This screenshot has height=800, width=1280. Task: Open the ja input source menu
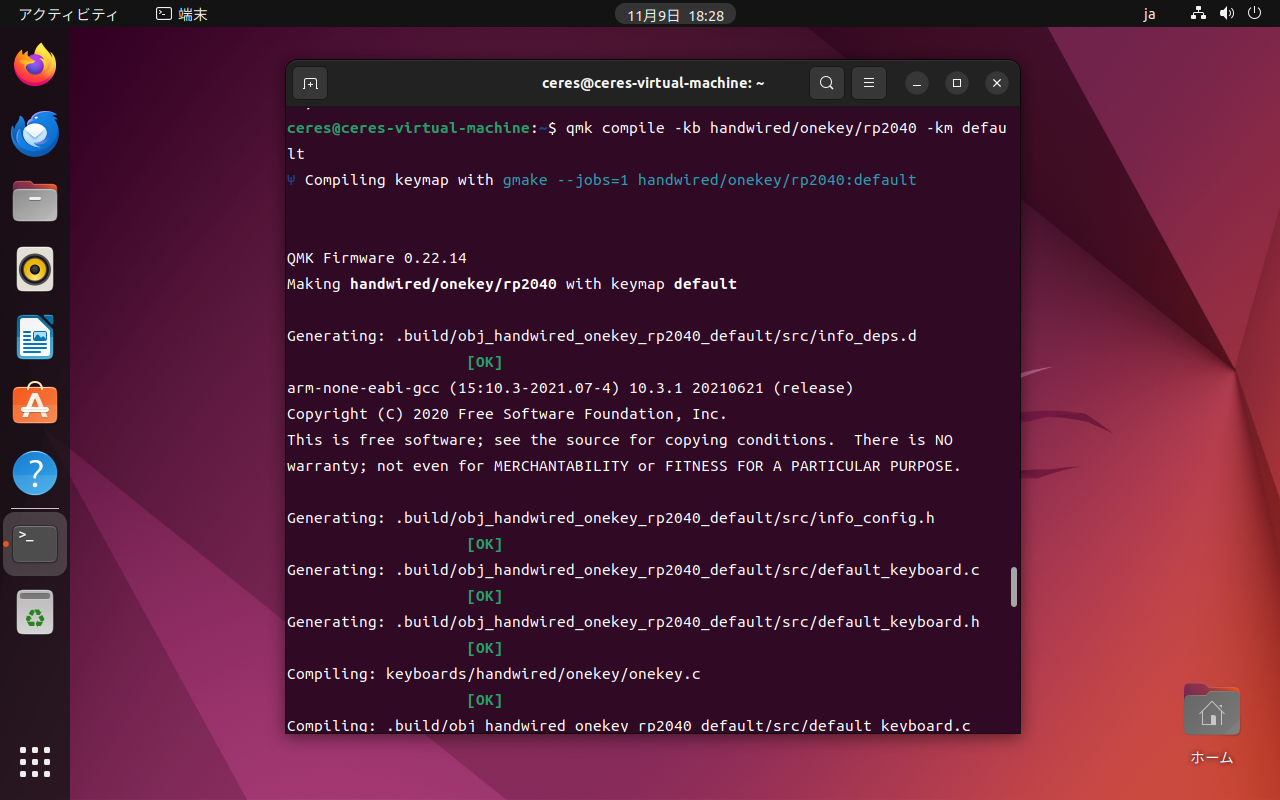tap(1149, 15)
